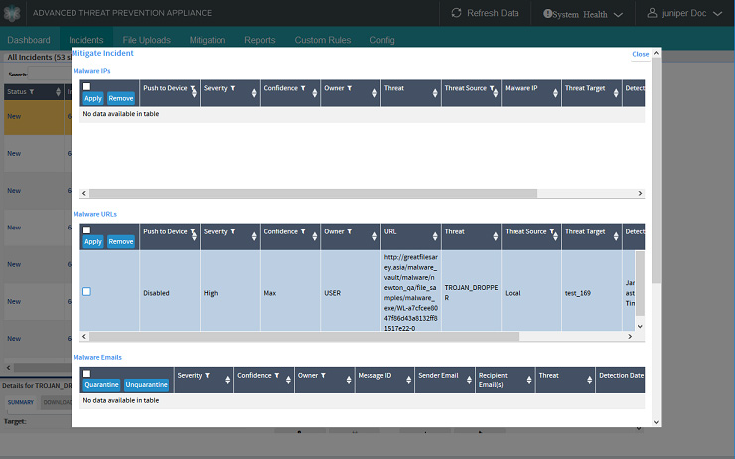Filter Threat Source in Malware URLs table
The height and width of the screenshot is (459, 735).
point(552,232)
